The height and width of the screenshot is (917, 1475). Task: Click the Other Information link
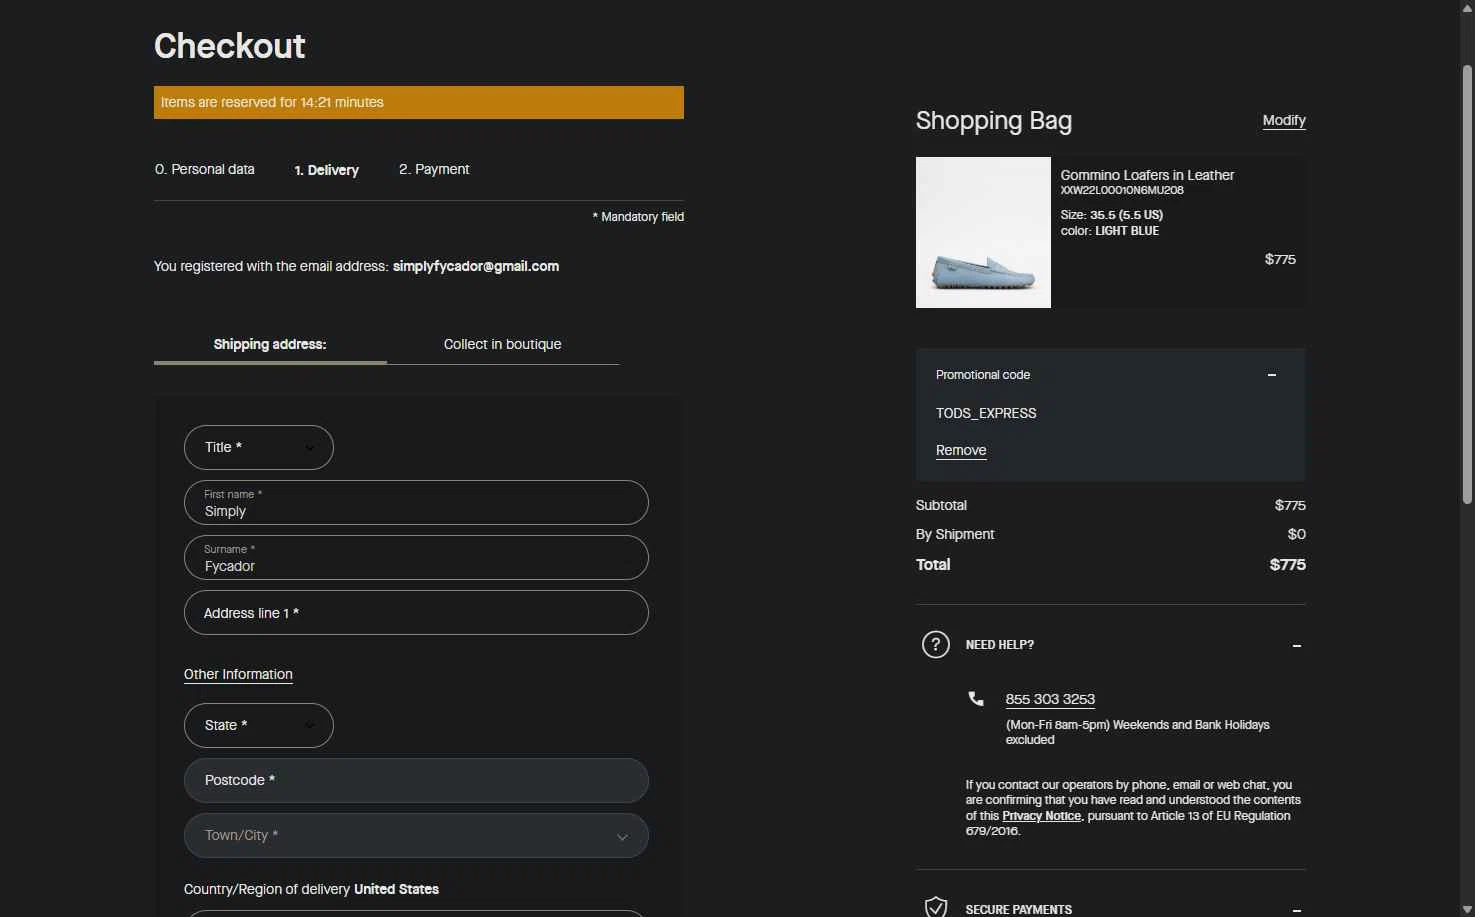click(238, 674)
